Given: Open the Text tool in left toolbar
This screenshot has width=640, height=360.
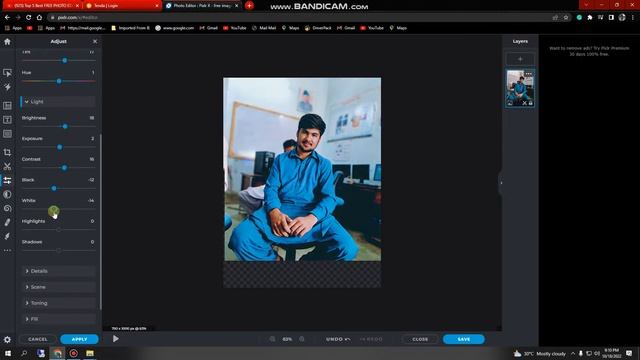Looking at the screenshot, I should [x=7, y=120].
